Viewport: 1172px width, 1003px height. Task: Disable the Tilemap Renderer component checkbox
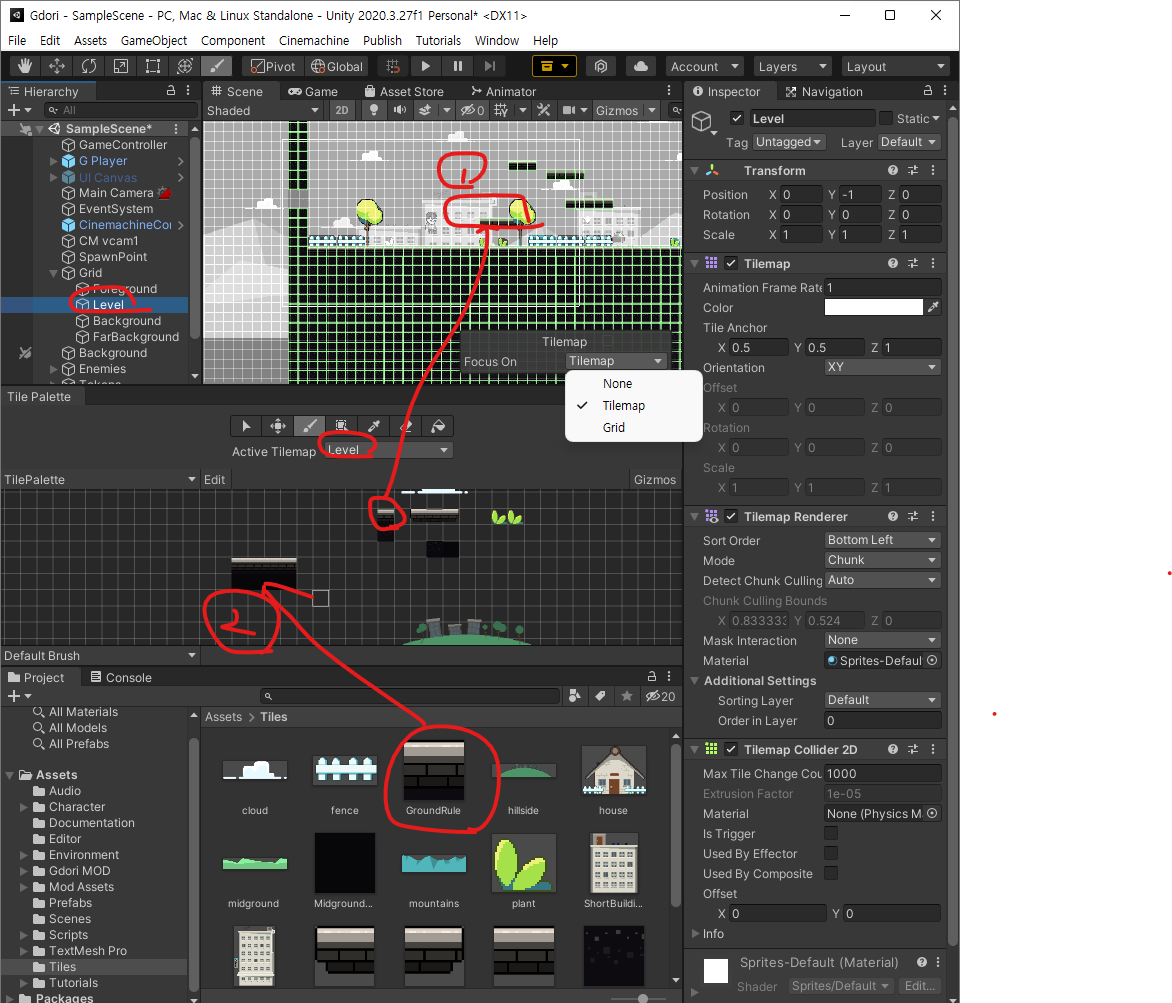tap(731, 516)
